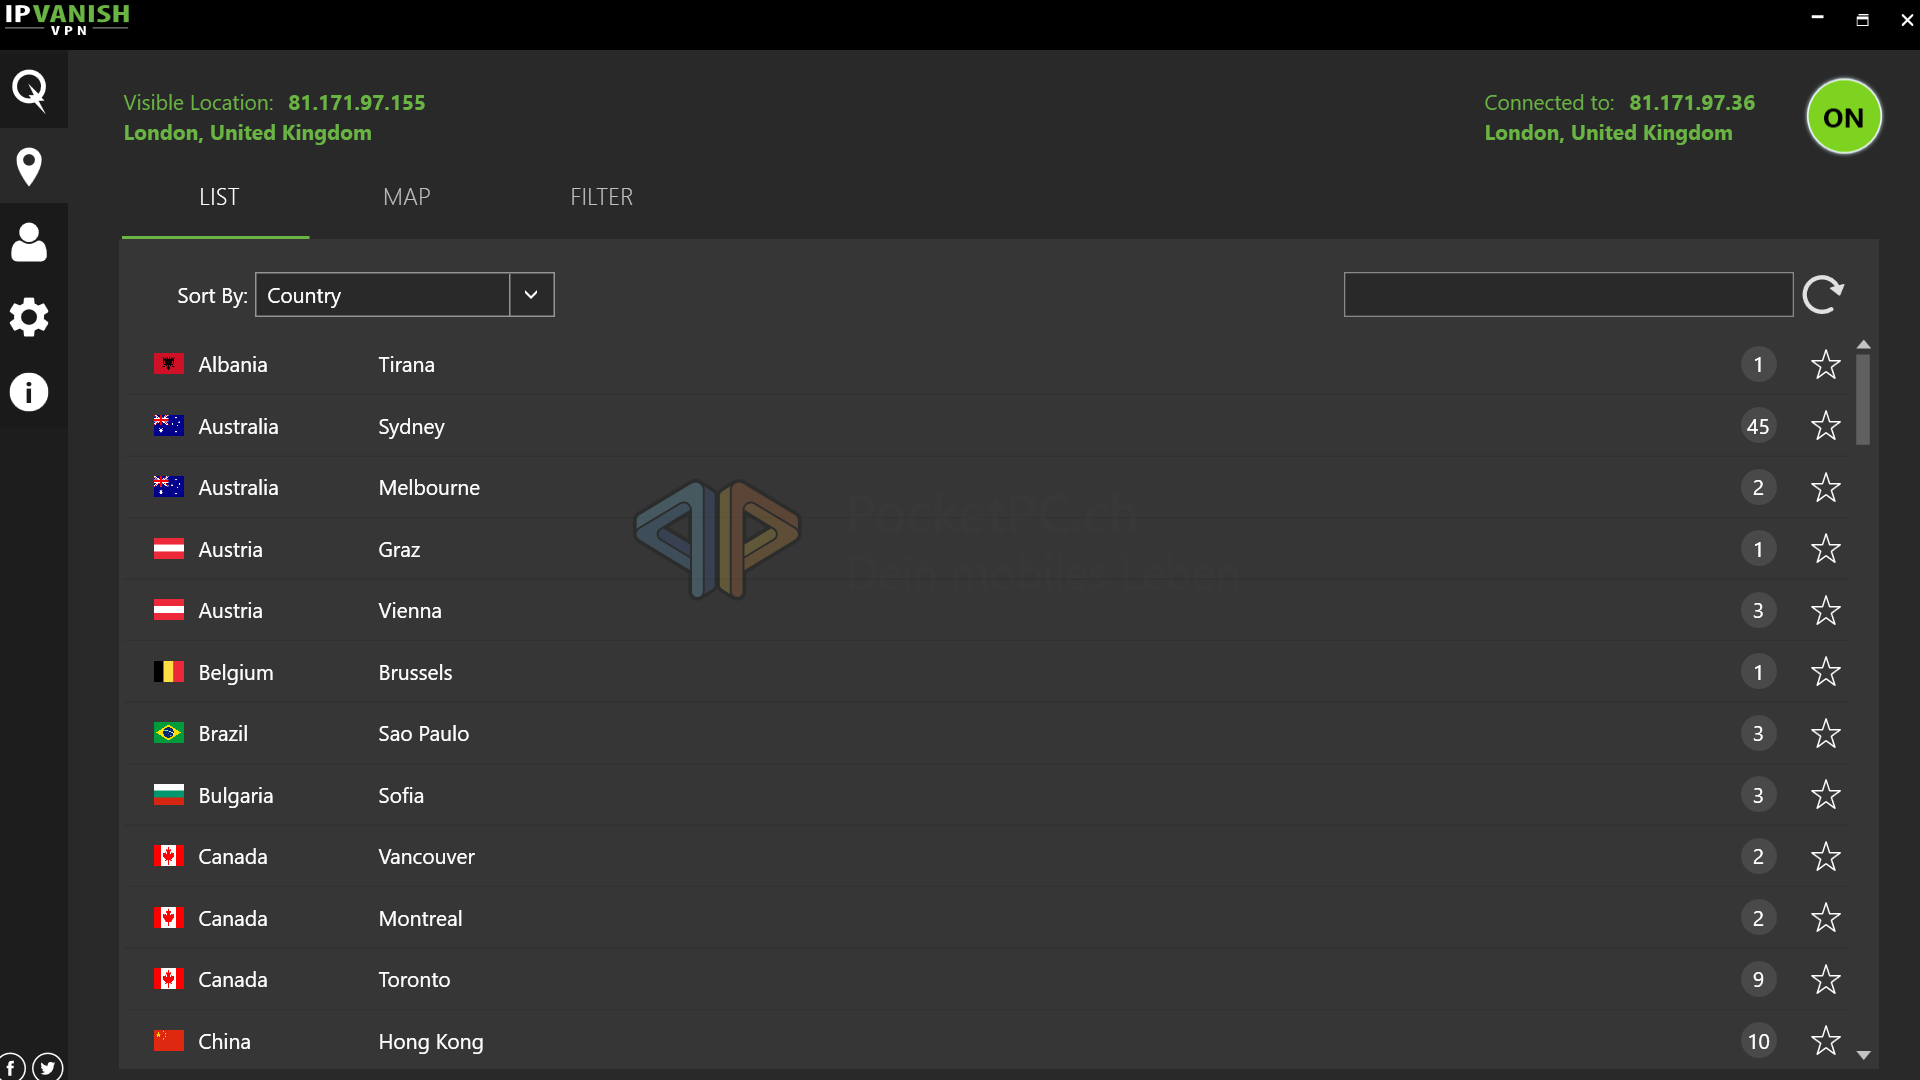Open the Twitter icon link
The height and width of the screenshot is (1080, 1920).
(48, 1067)
